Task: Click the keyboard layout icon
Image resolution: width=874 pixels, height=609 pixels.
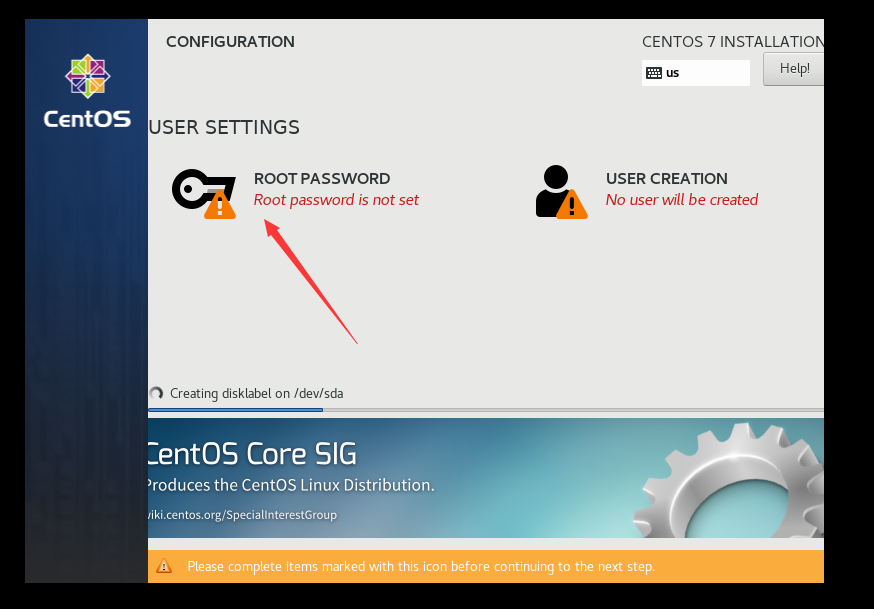Action: click(x=654, y=73)
